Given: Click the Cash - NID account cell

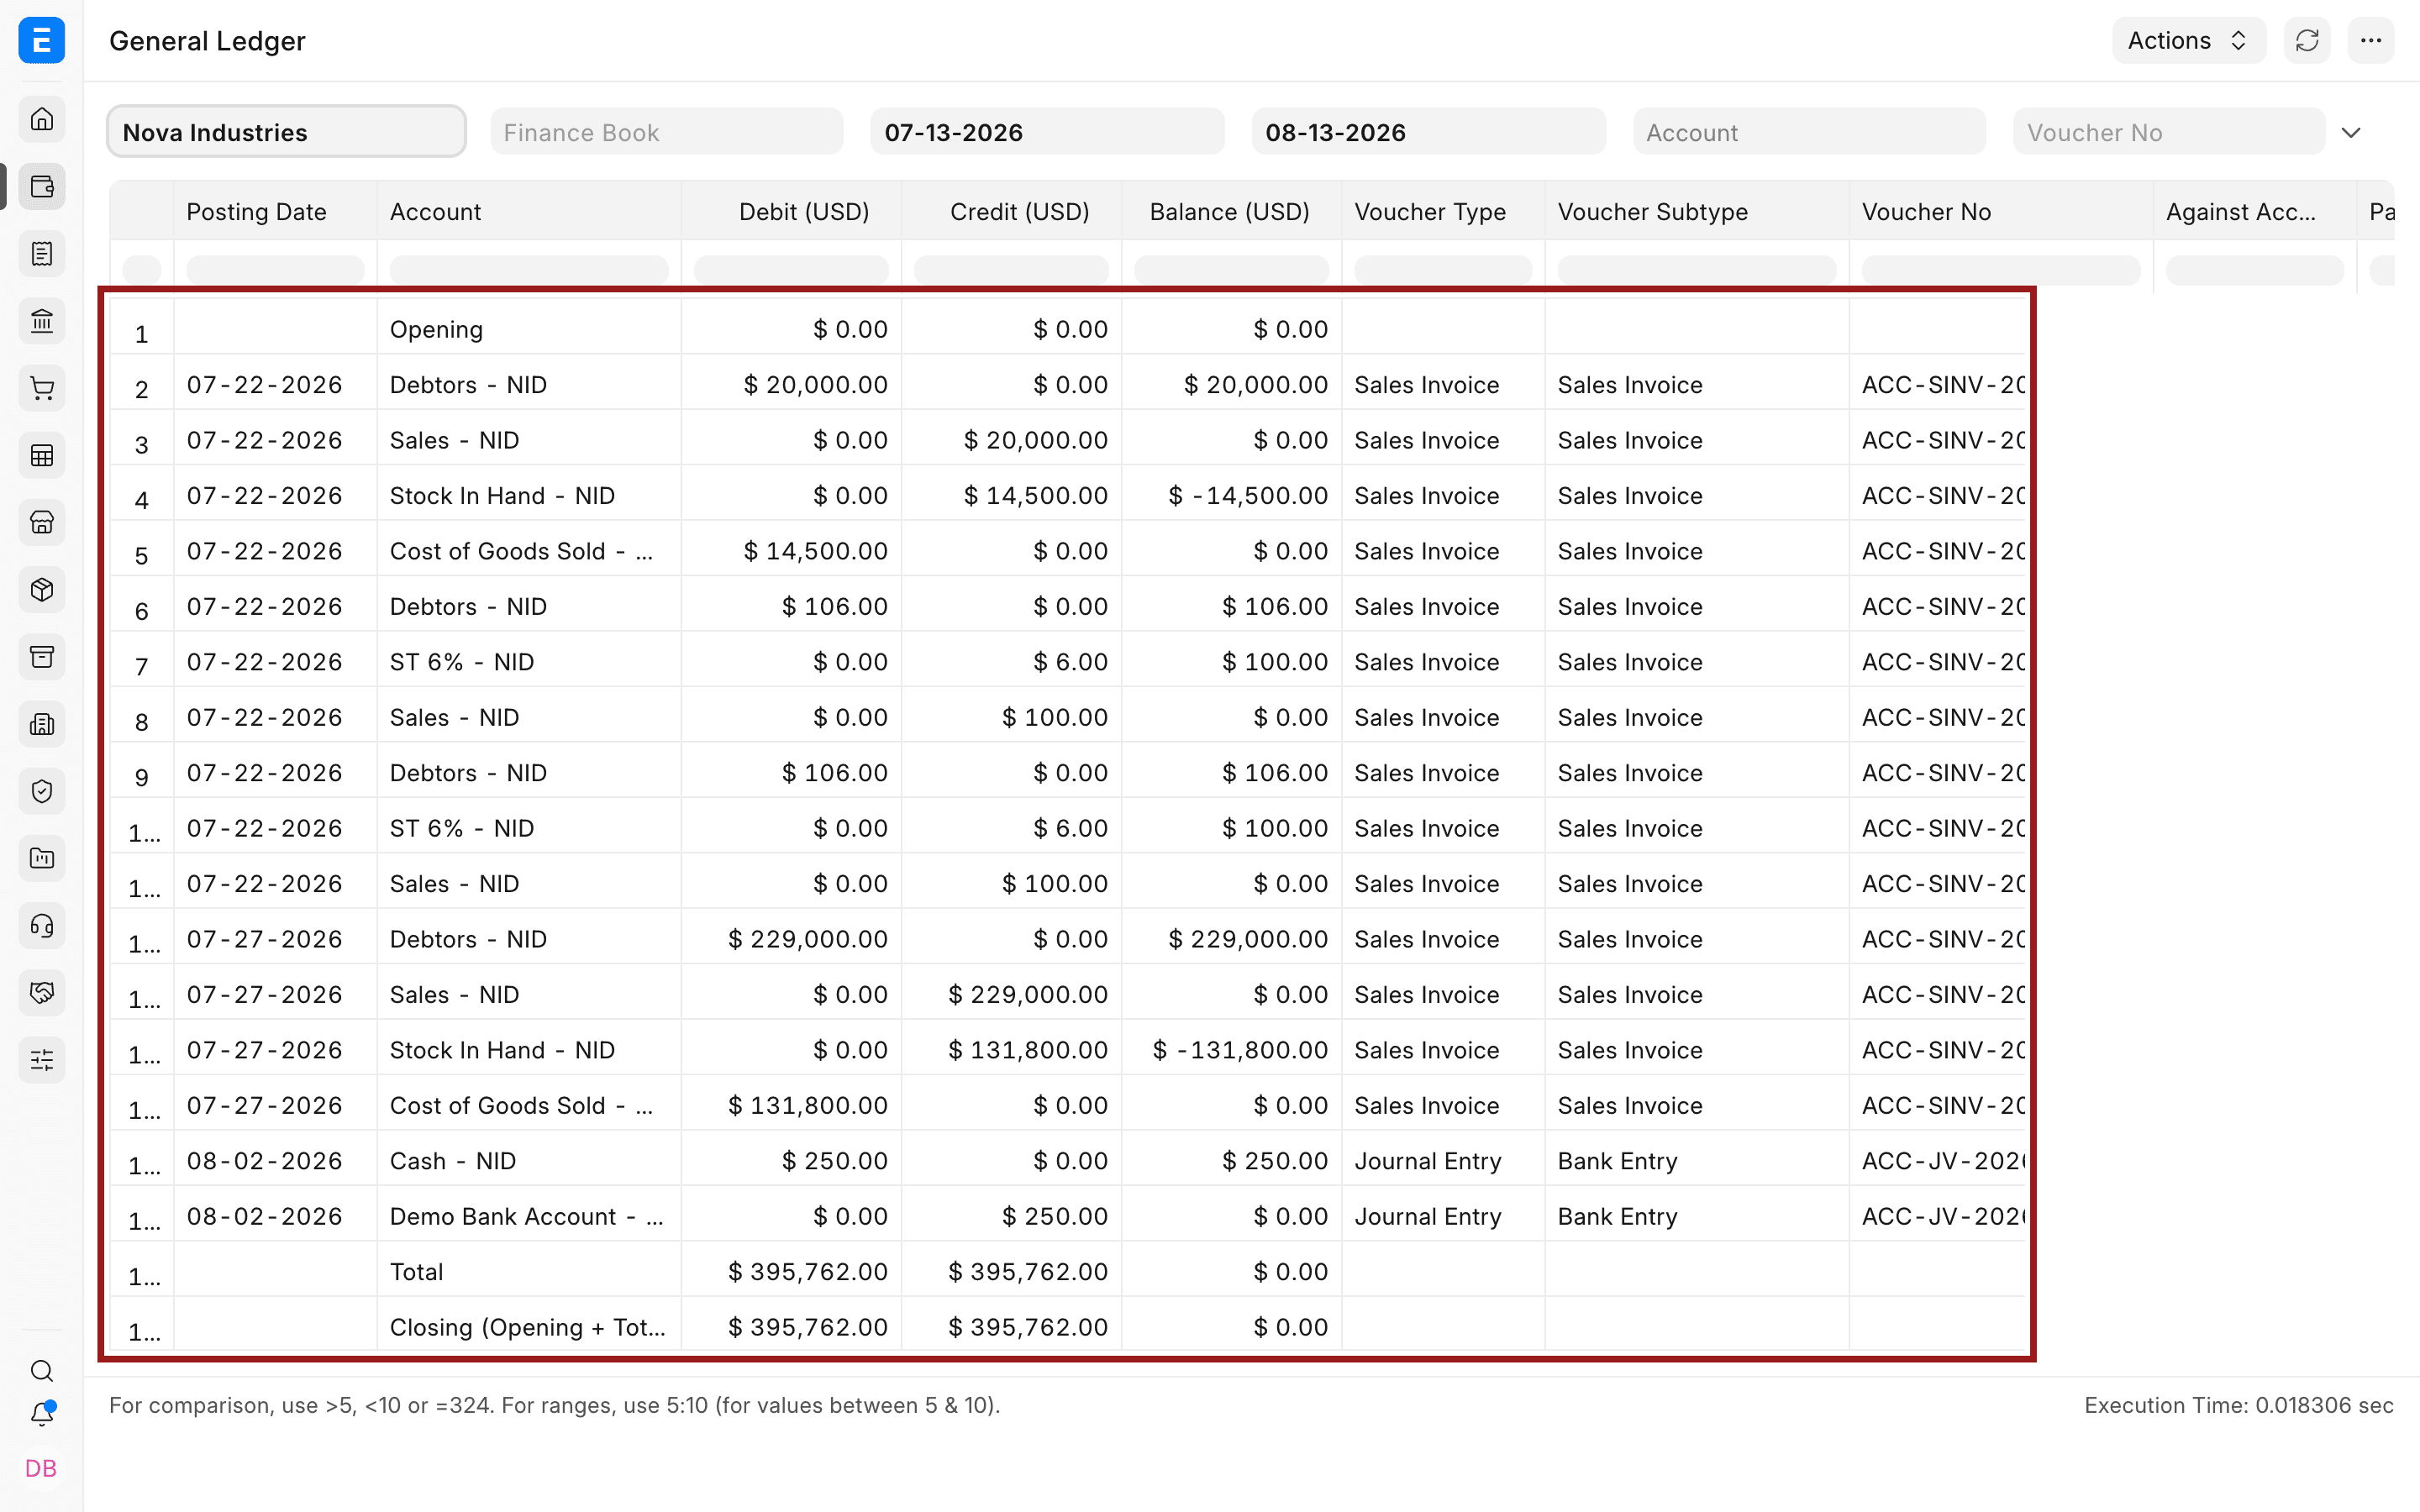Looking at the screenshot, I should pos(529,1161).
